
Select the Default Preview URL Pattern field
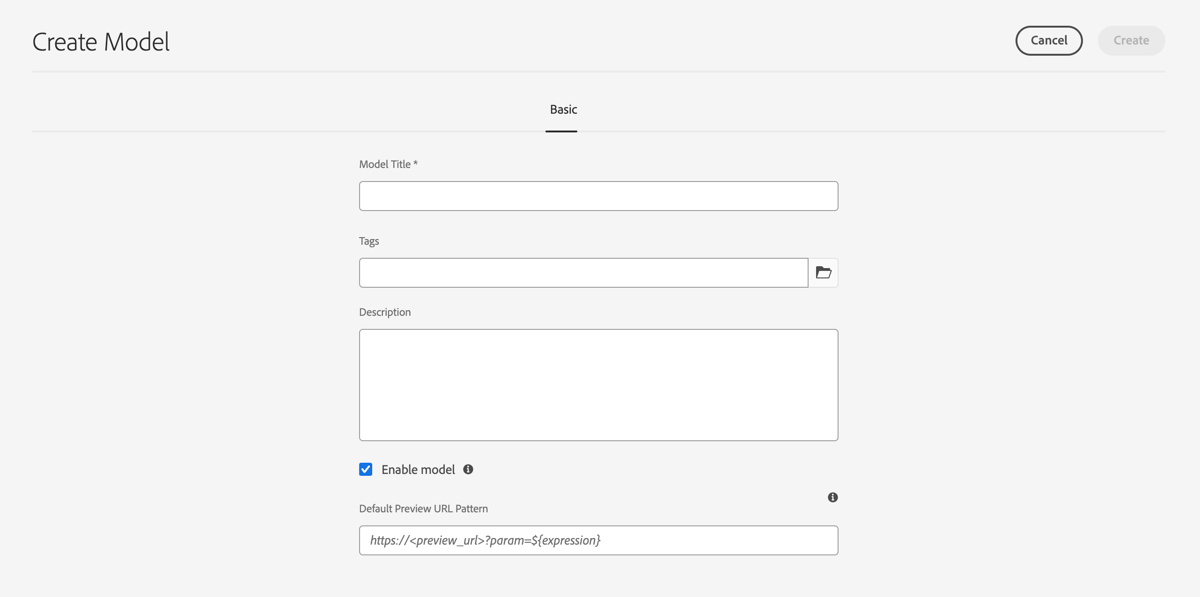pyautogui.click(x=598, y=540)
